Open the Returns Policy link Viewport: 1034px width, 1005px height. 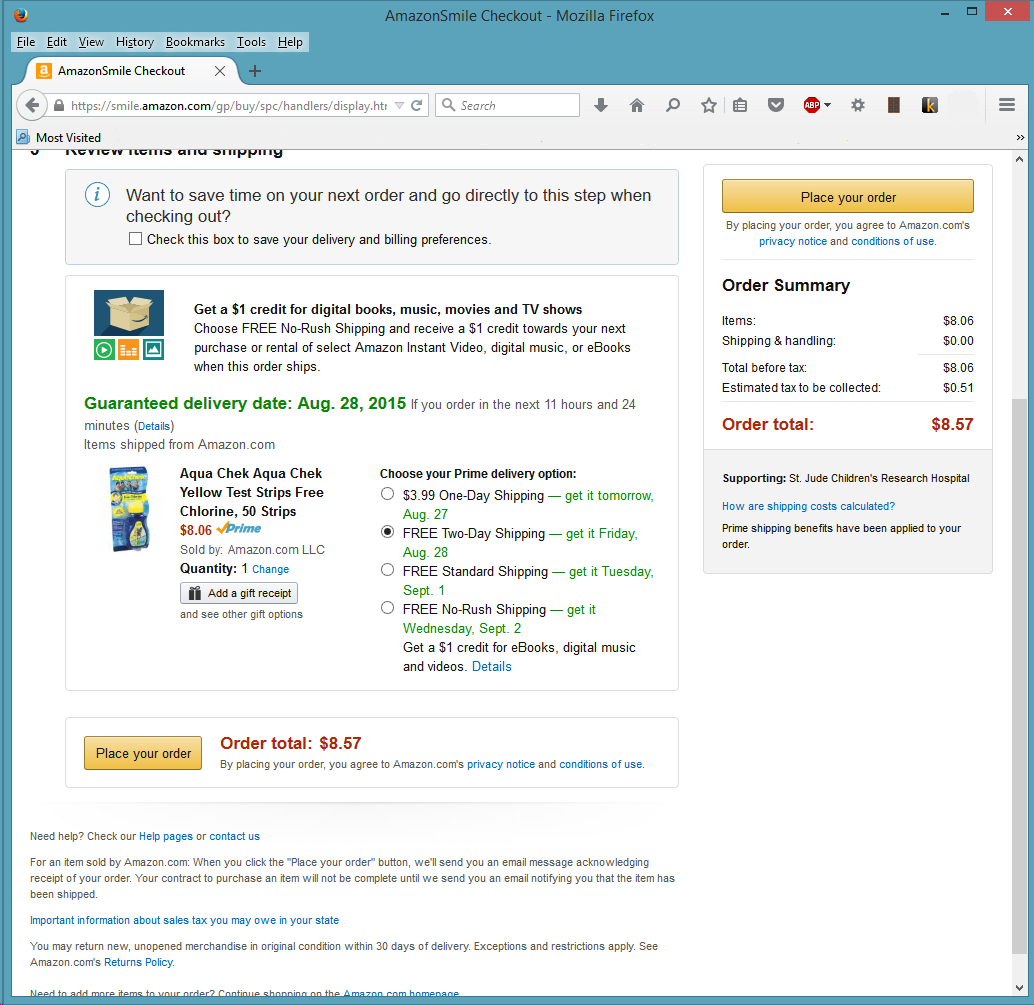coord(138,962)
